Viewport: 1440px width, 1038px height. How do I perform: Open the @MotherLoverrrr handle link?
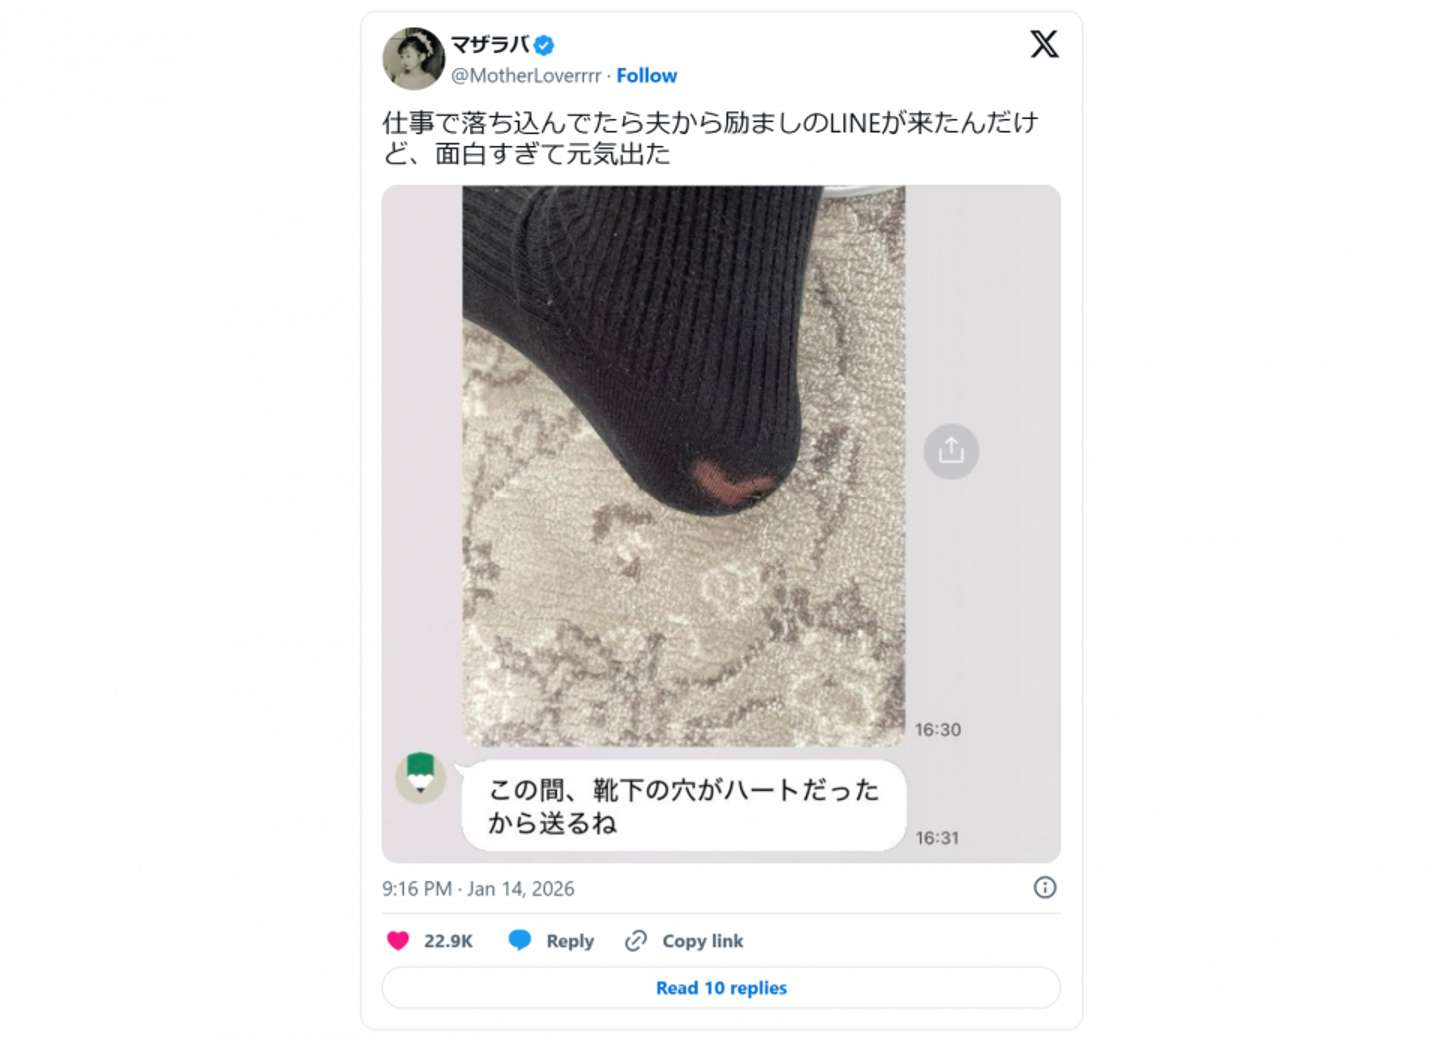click(526, 76)
